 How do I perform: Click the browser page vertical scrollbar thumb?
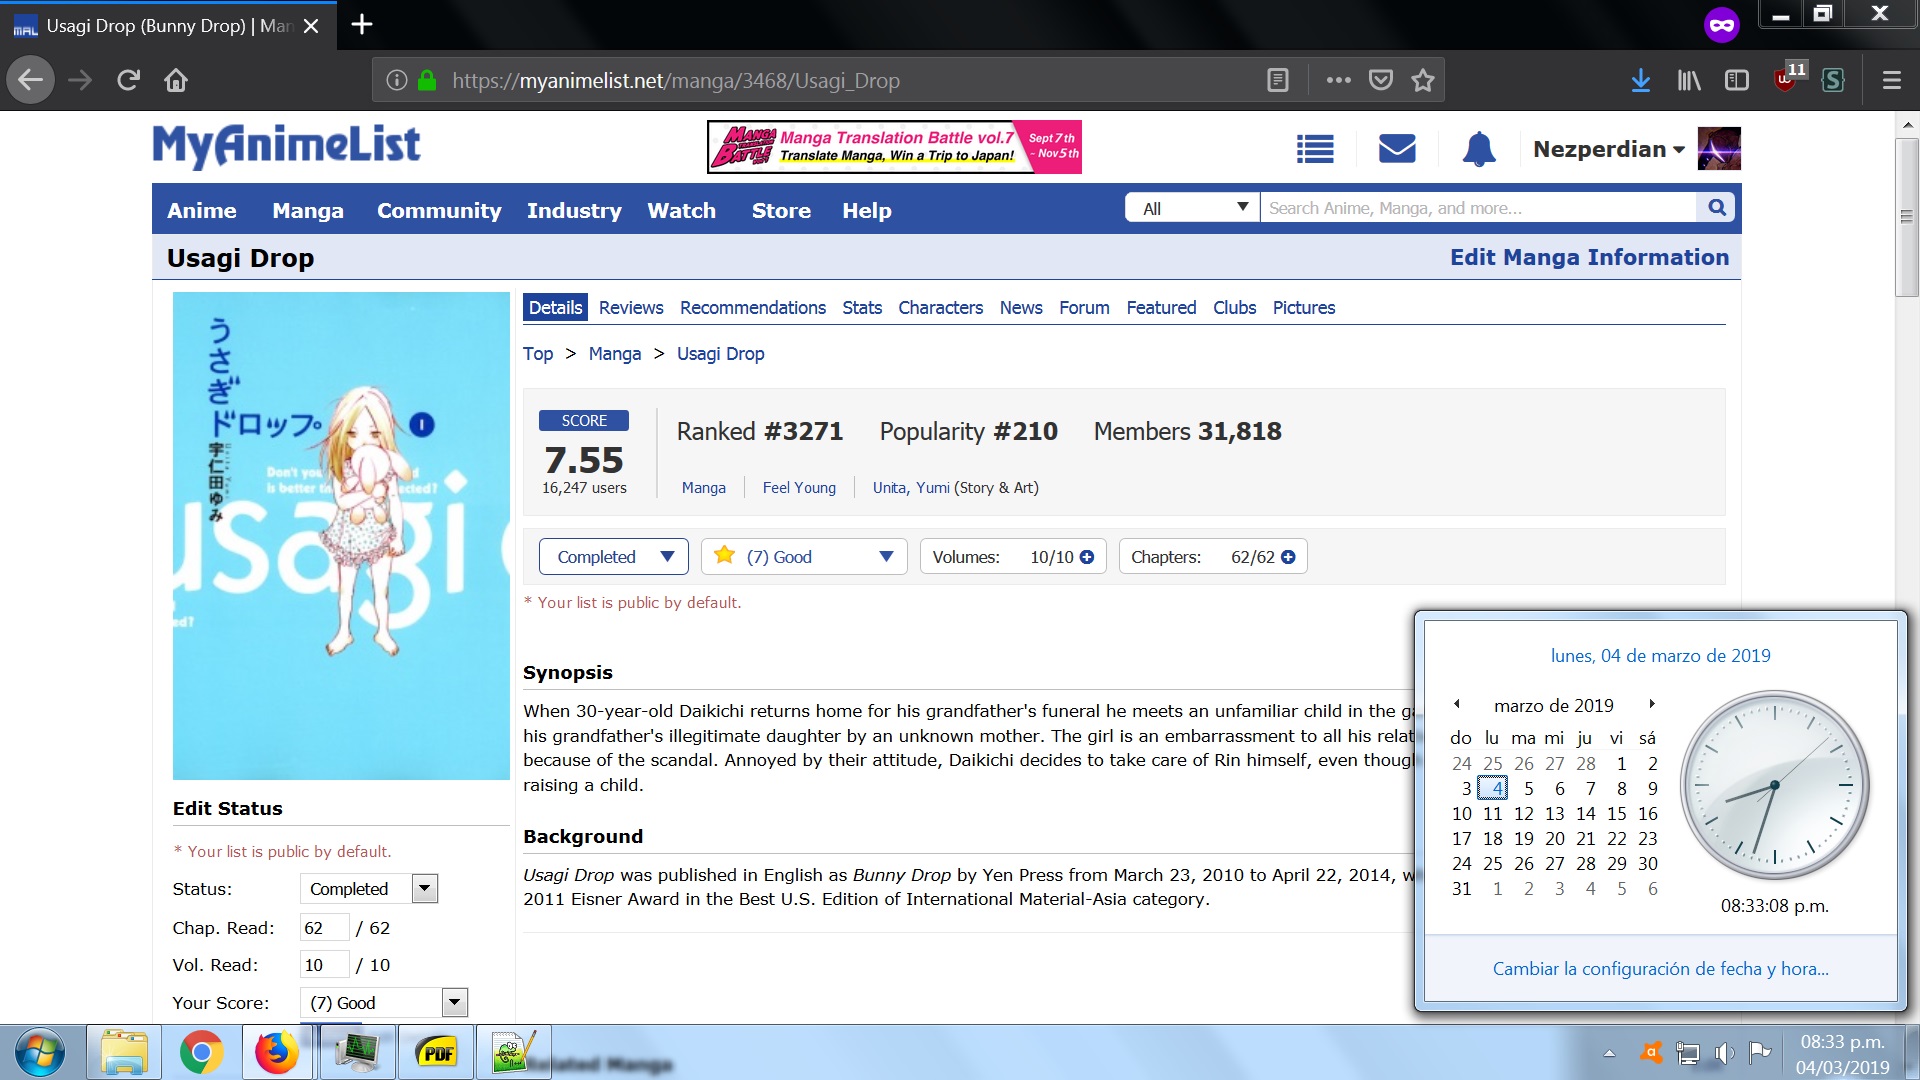(x=1906, y=217)
